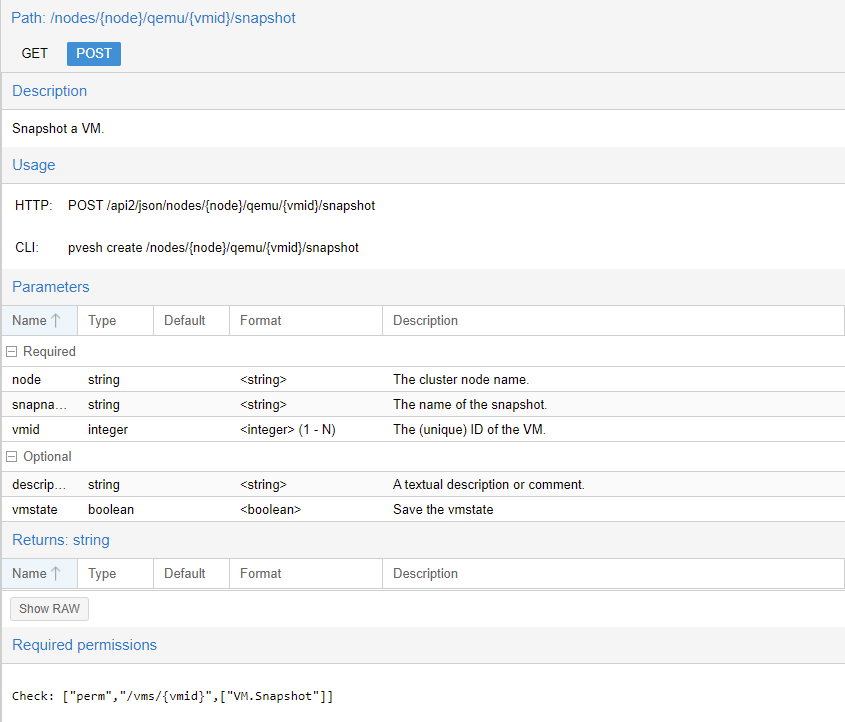
Task: Click sort arrow in Returns Name column
Action: click(x=56, y=574)
